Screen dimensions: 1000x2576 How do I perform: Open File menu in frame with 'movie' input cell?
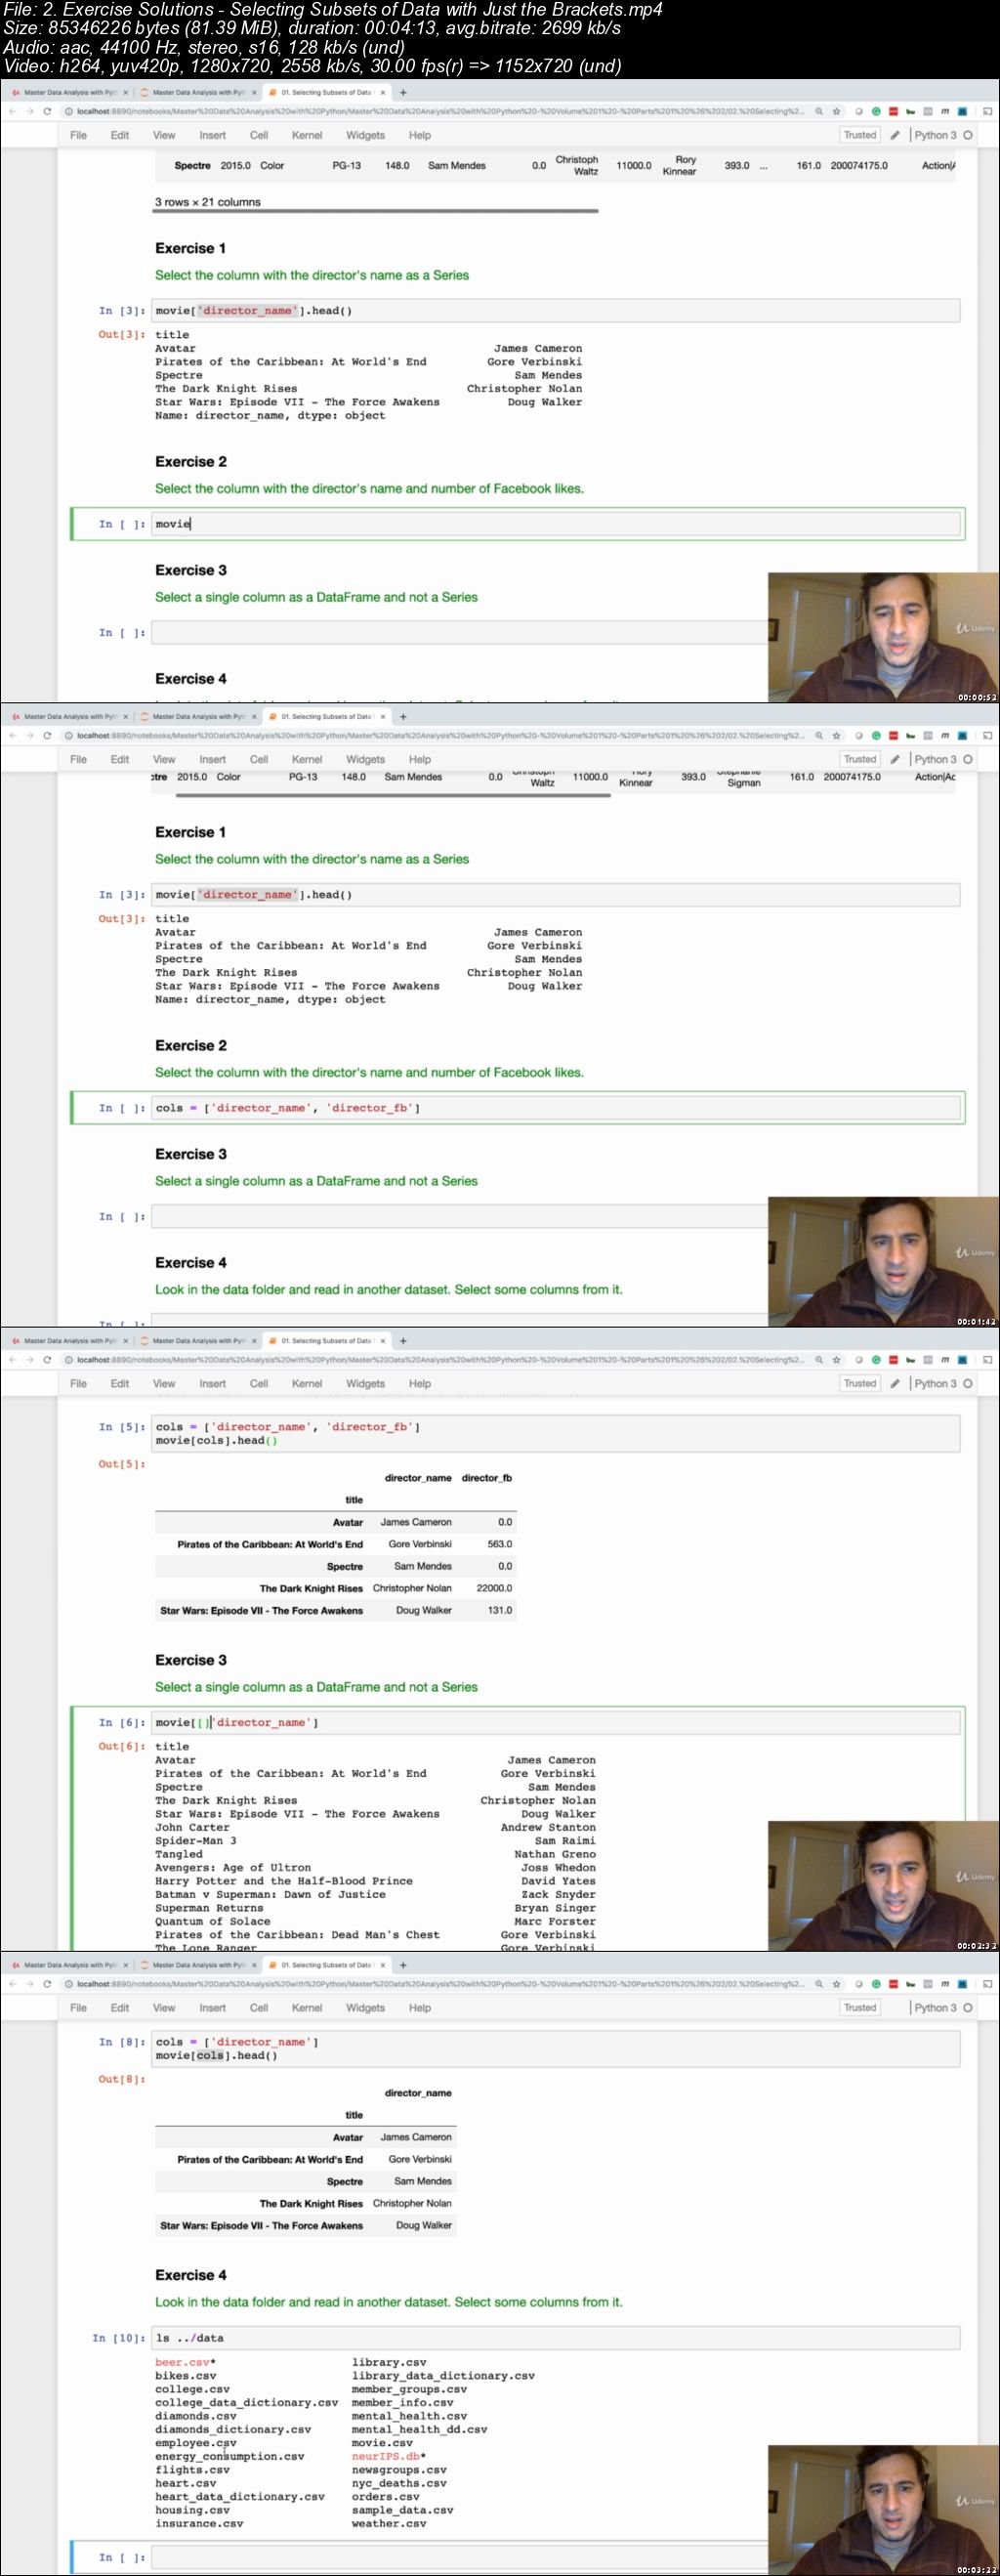click(x=78, y=135)
